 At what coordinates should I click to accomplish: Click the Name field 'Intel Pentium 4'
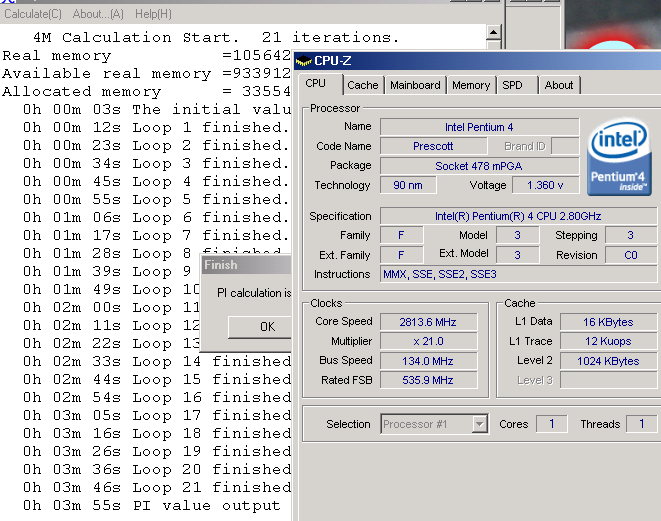[479, 127]
